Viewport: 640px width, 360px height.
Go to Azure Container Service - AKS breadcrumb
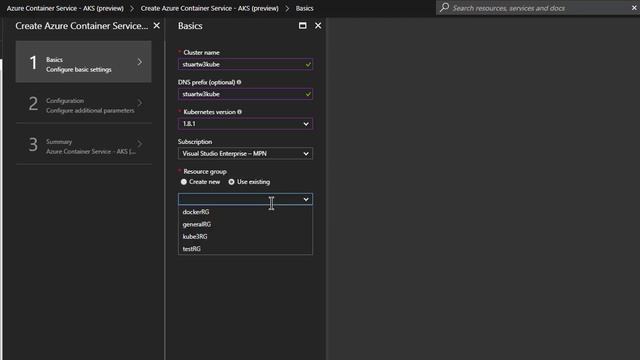65,8
